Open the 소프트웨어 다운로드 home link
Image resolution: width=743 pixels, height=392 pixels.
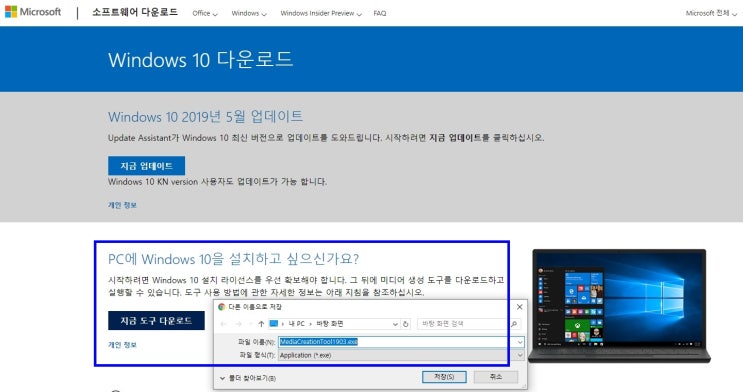click(135, 12)
